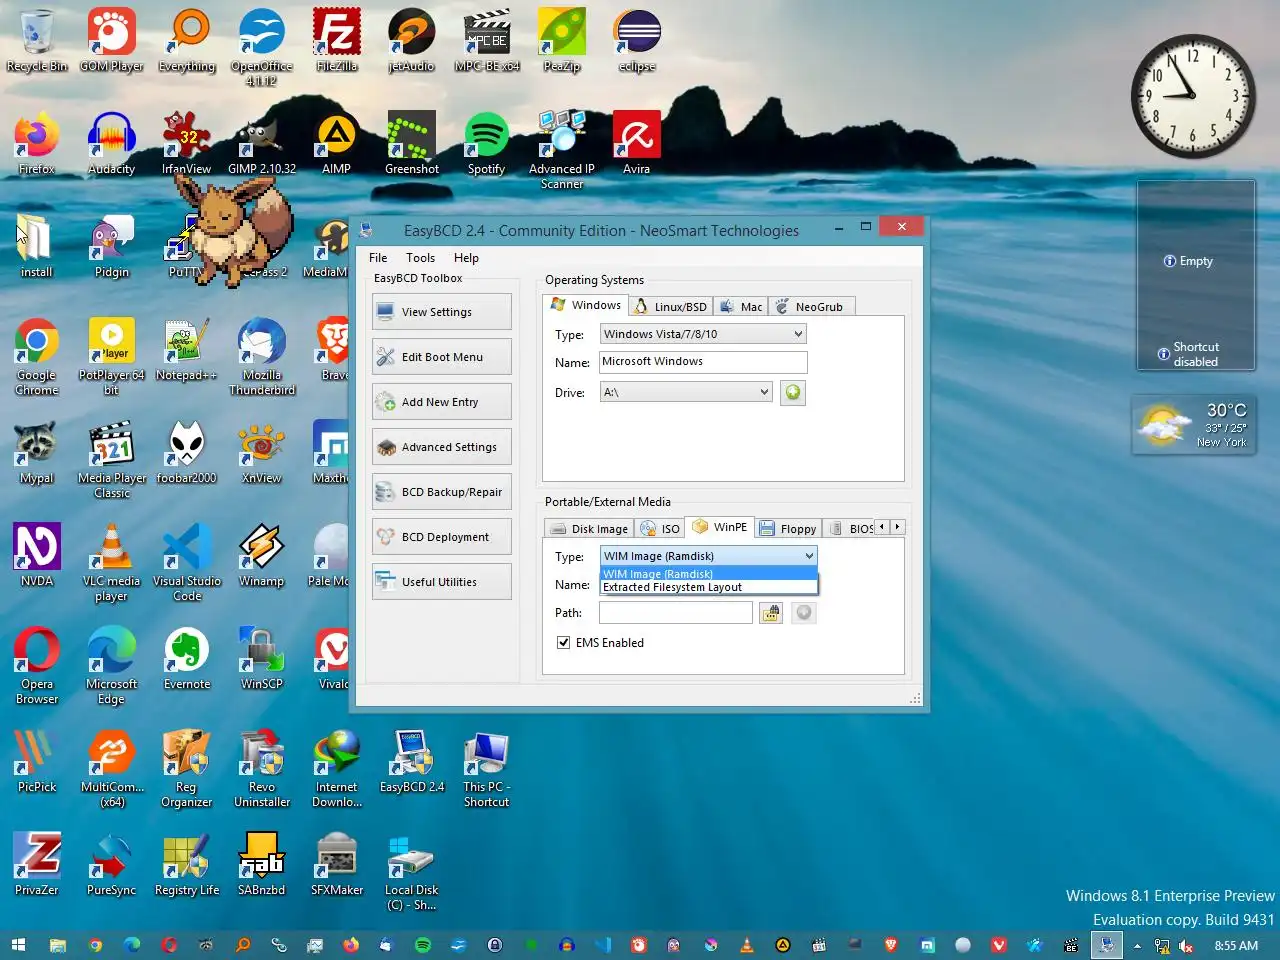Click the EasyBCD window resize grip
This screenshot has width=1280, height=960.
tap(915, 699)
